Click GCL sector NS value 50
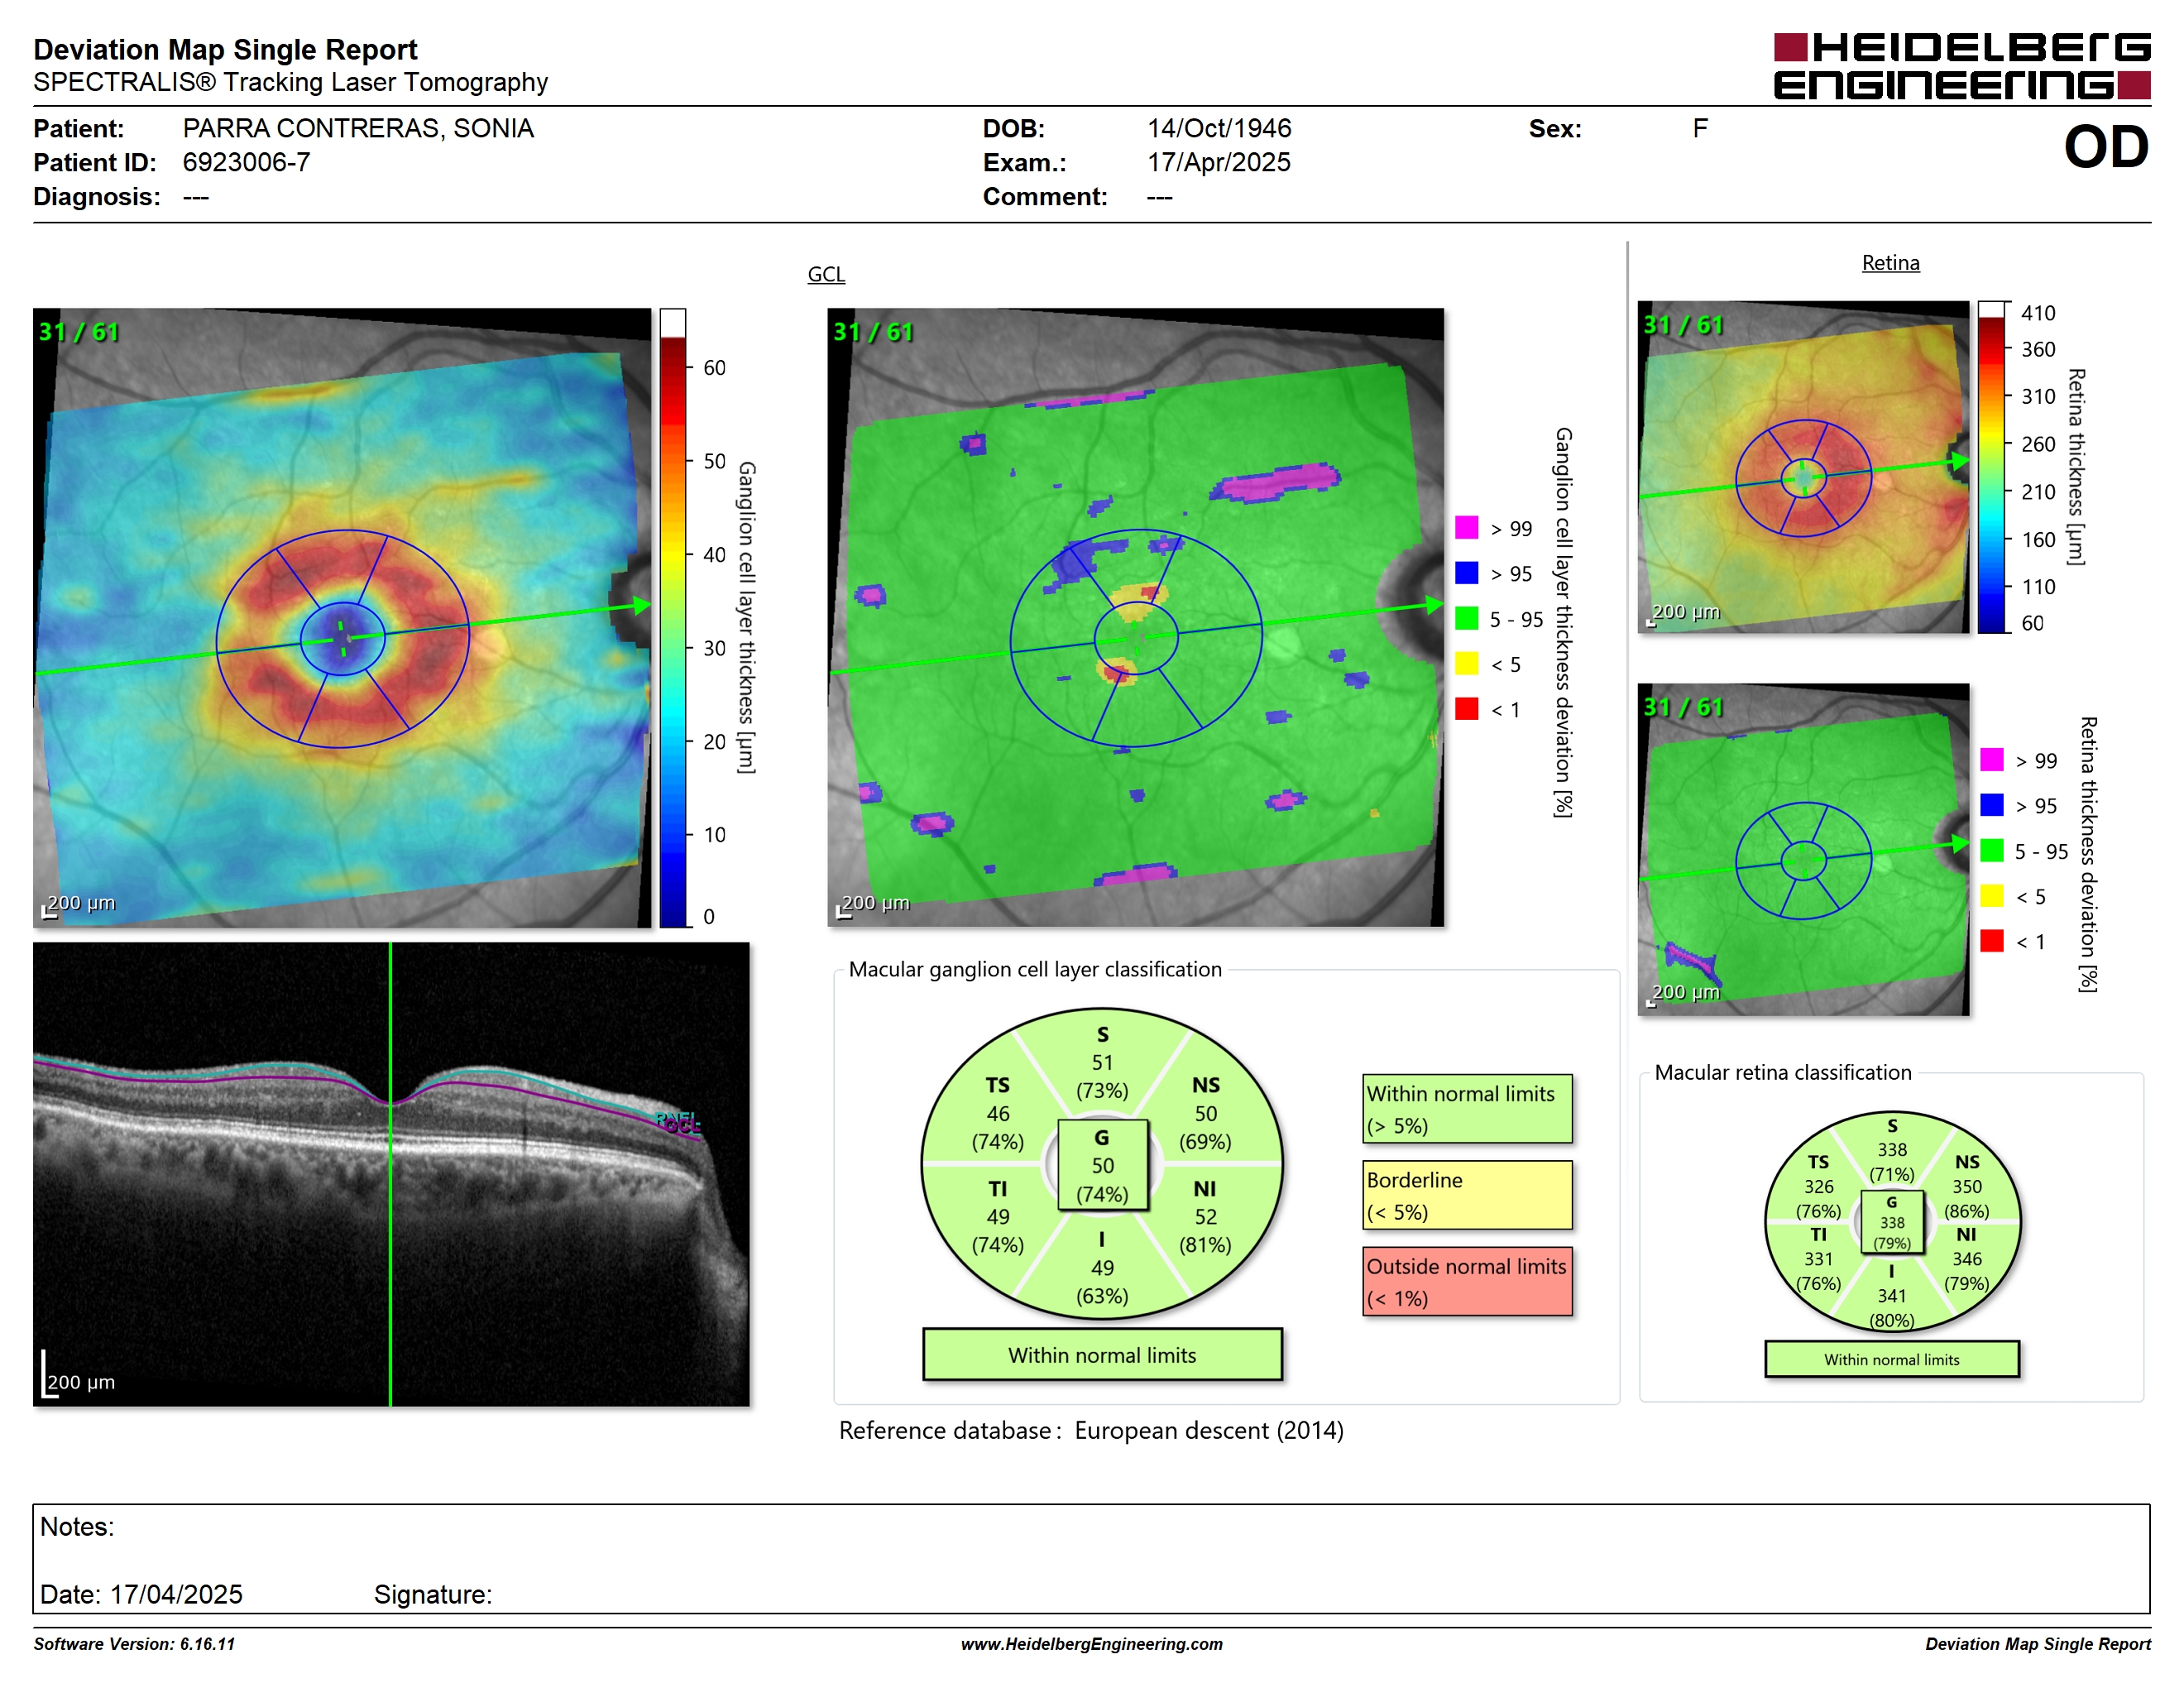This screenshot has width=2184, height=1688. [x=1205, y=1114]
